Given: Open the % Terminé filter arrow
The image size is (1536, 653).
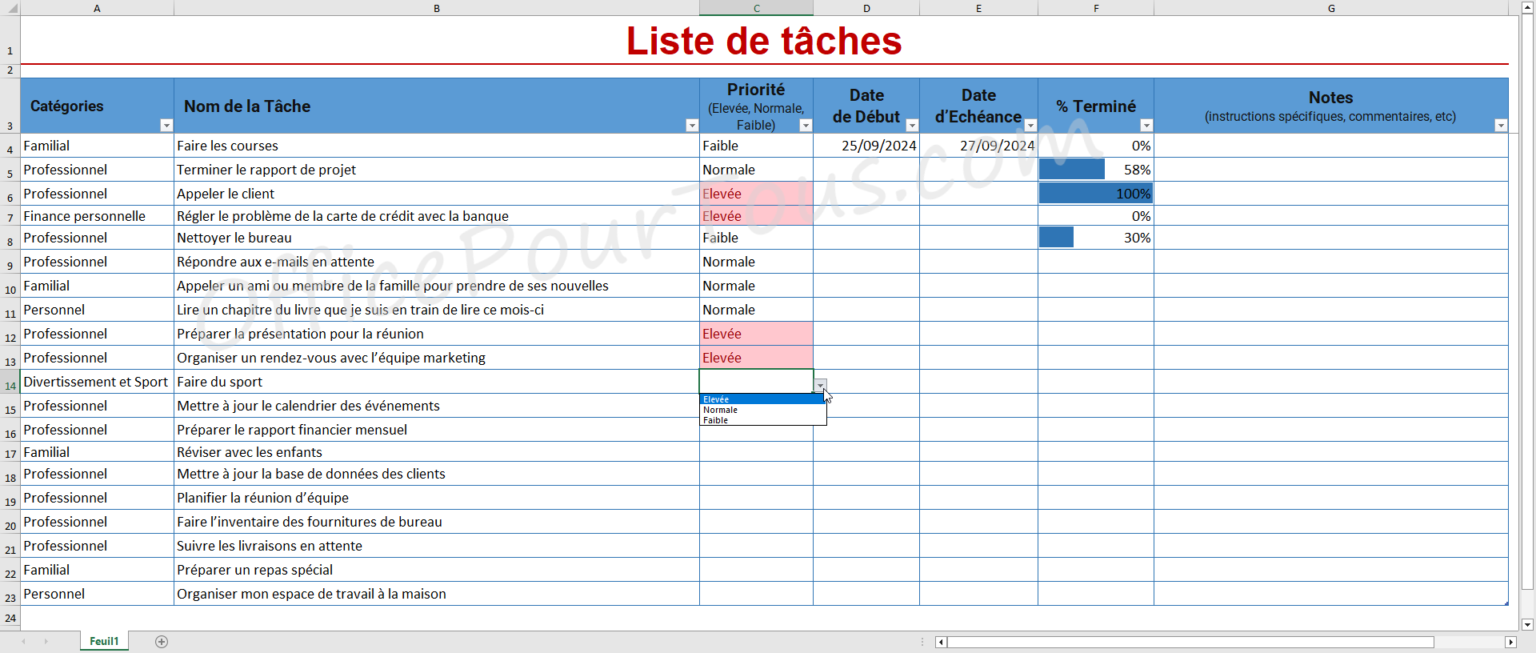Looking at the screenshot, I should coord(1146,126).
